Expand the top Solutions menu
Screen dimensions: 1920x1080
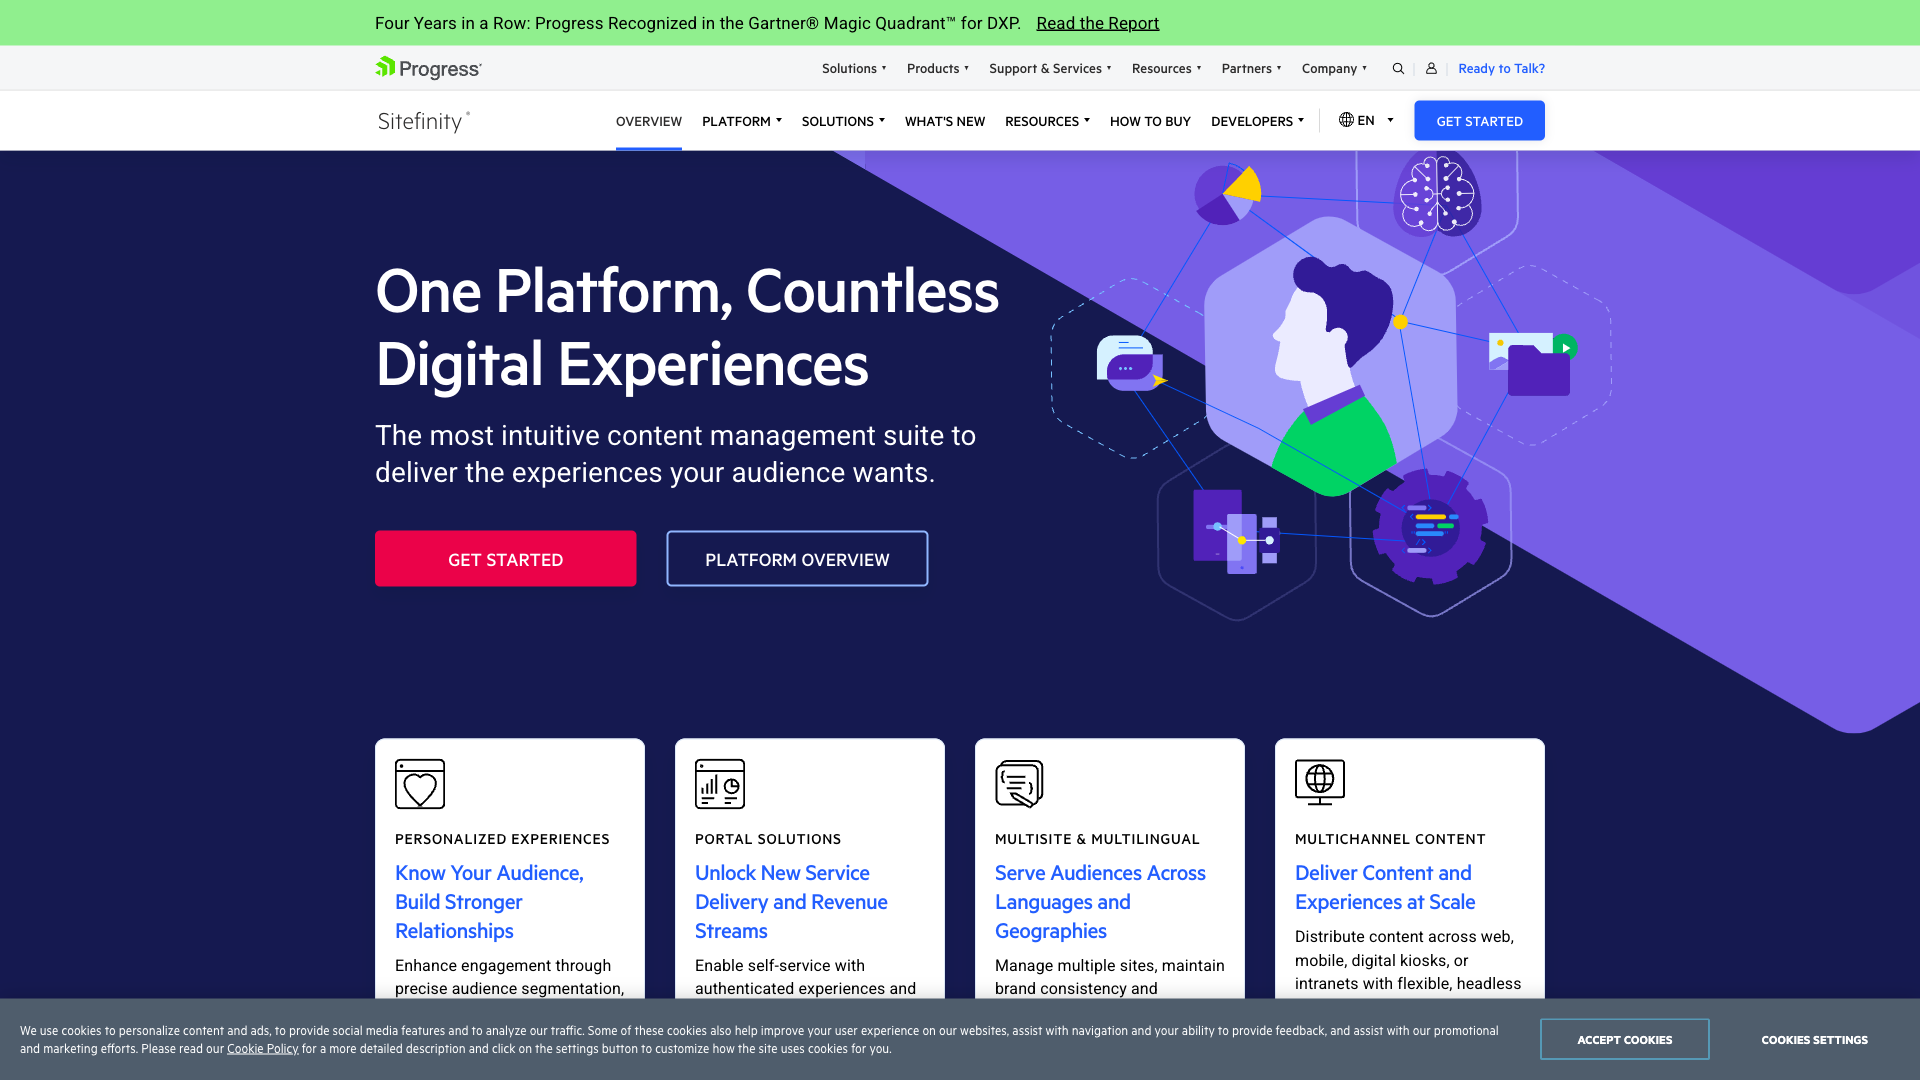coord(854,69)
